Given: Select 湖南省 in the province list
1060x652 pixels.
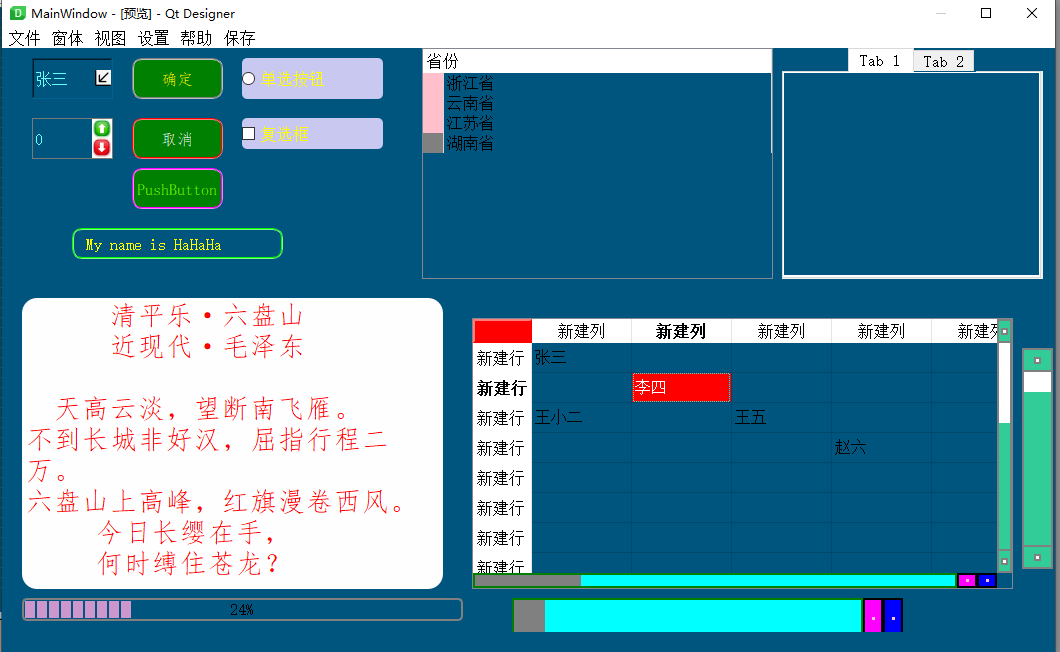Looking at the screenshot, I should point(469,143).
